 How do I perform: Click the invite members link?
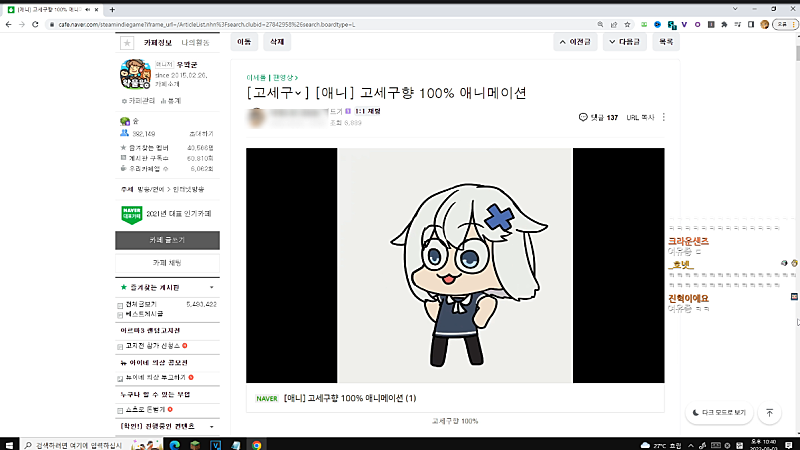202,134
